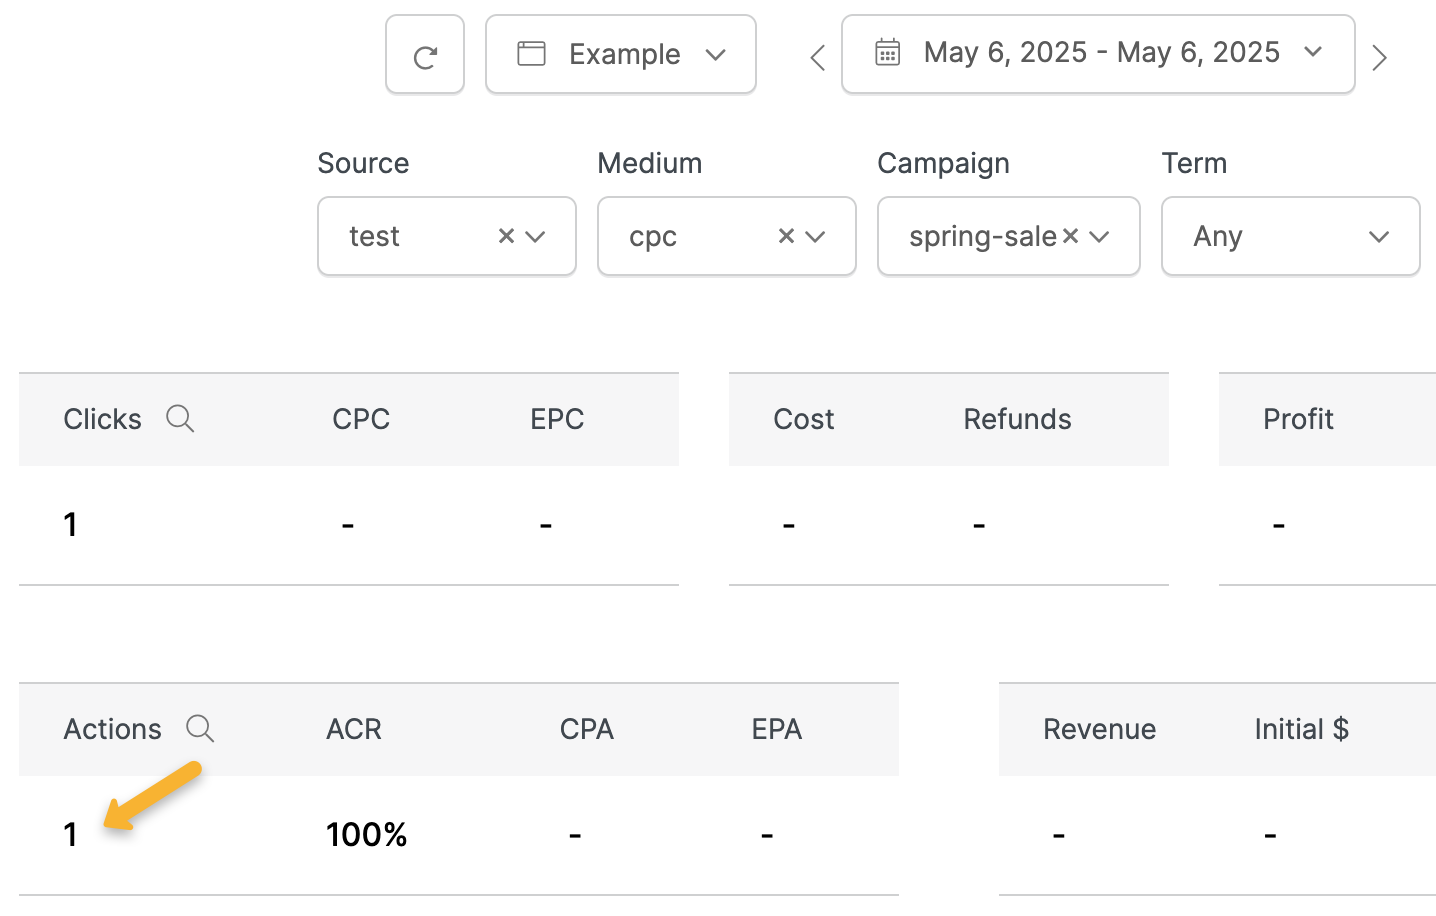Expand the Term dropdown set to Any

[x=1290, y=236]
